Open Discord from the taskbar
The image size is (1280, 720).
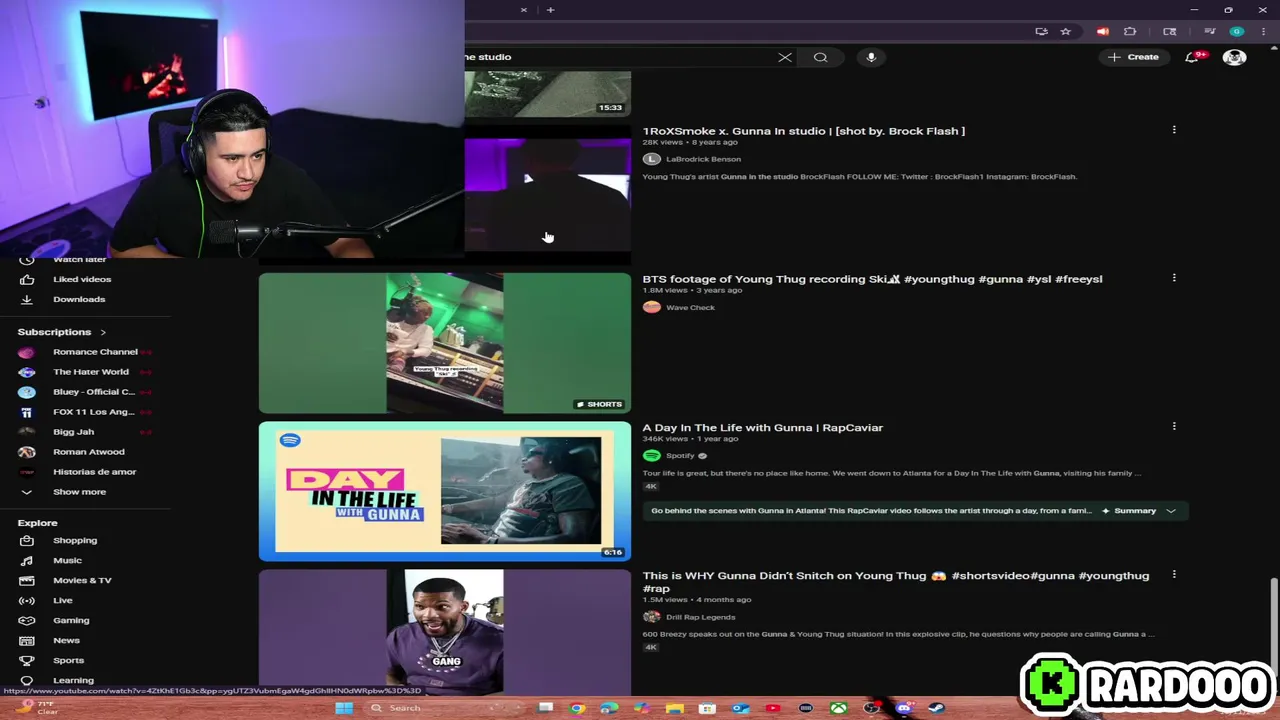pos(904,708)
